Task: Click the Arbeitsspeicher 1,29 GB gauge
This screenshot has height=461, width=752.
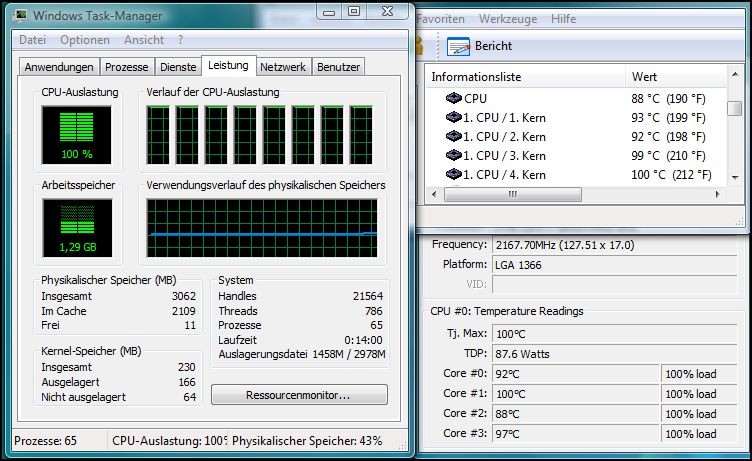Action: pyautogui.click(x=77, y=228)
